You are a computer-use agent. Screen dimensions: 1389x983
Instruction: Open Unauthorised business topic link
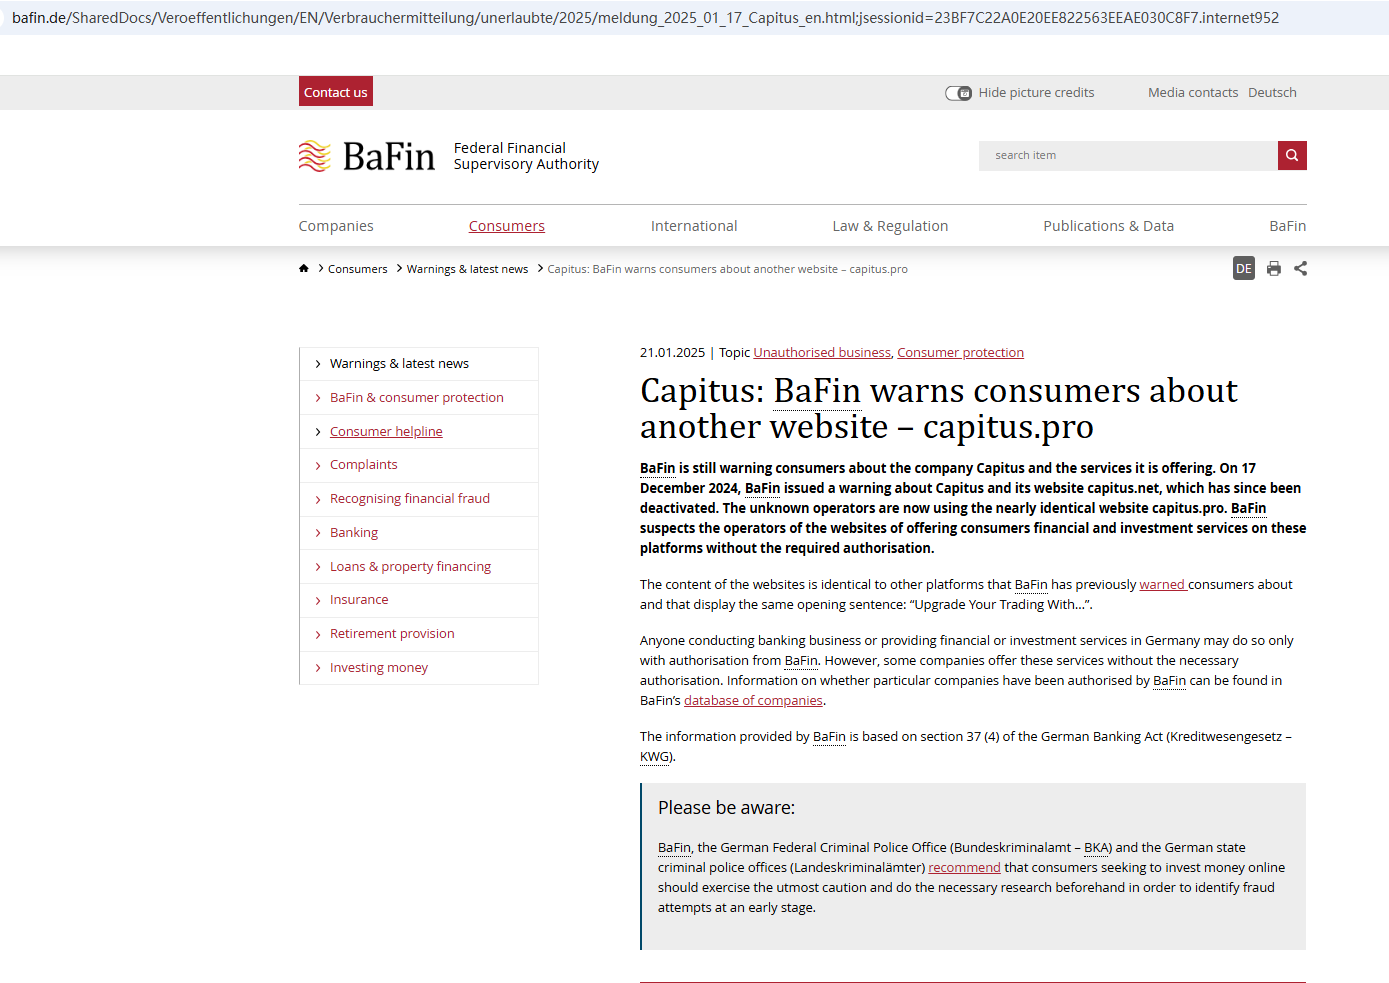point(822,352)
